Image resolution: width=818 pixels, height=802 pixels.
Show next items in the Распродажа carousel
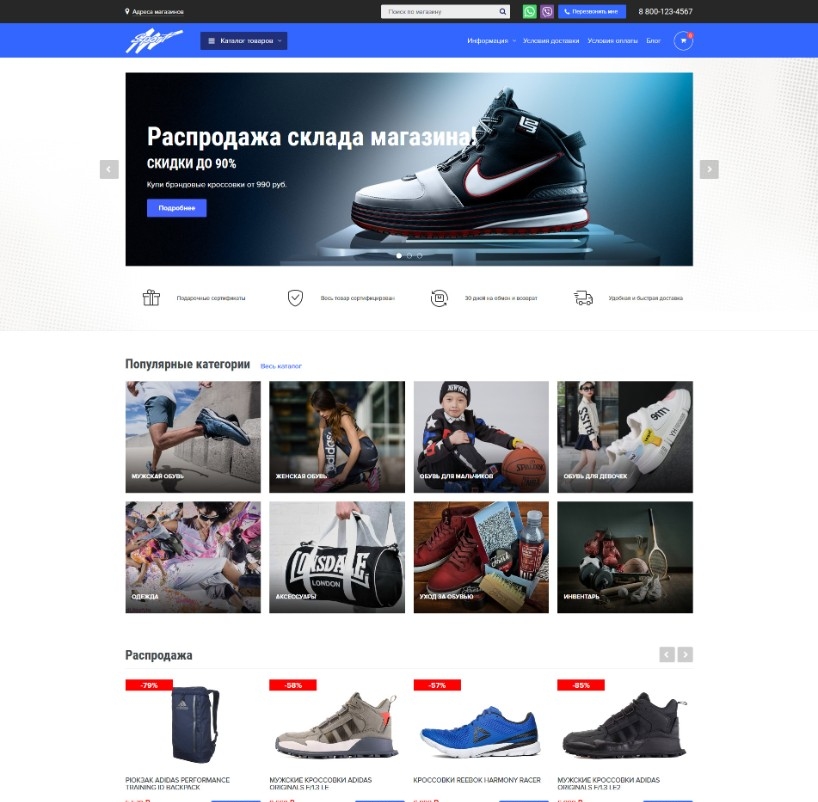point(685,654)
